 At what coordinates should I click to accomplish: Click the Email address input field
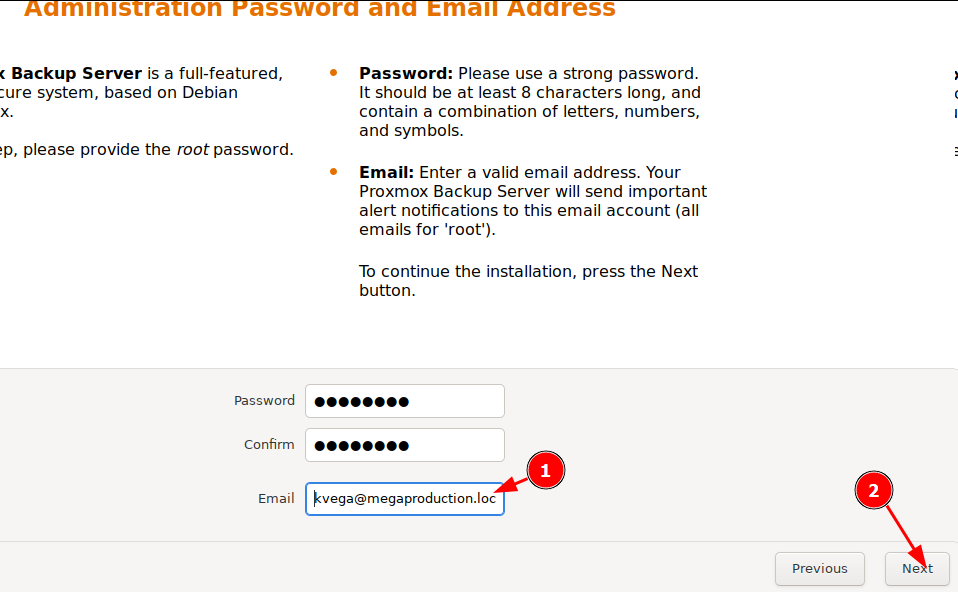pyautogui.click(x=404, y=498)
